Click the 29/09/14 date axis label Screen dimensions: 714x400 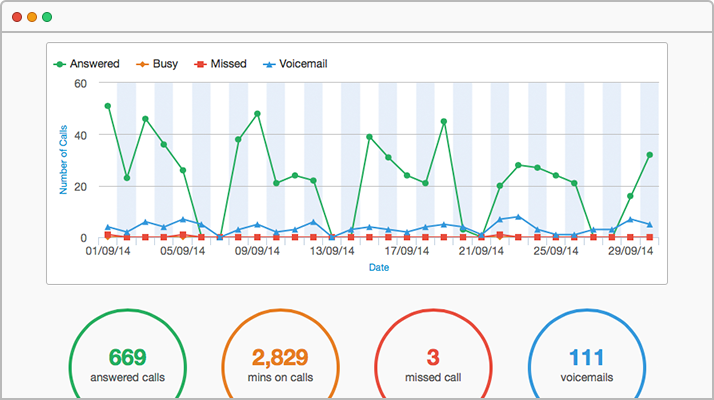pyautogui.click(x=631, y=251)
